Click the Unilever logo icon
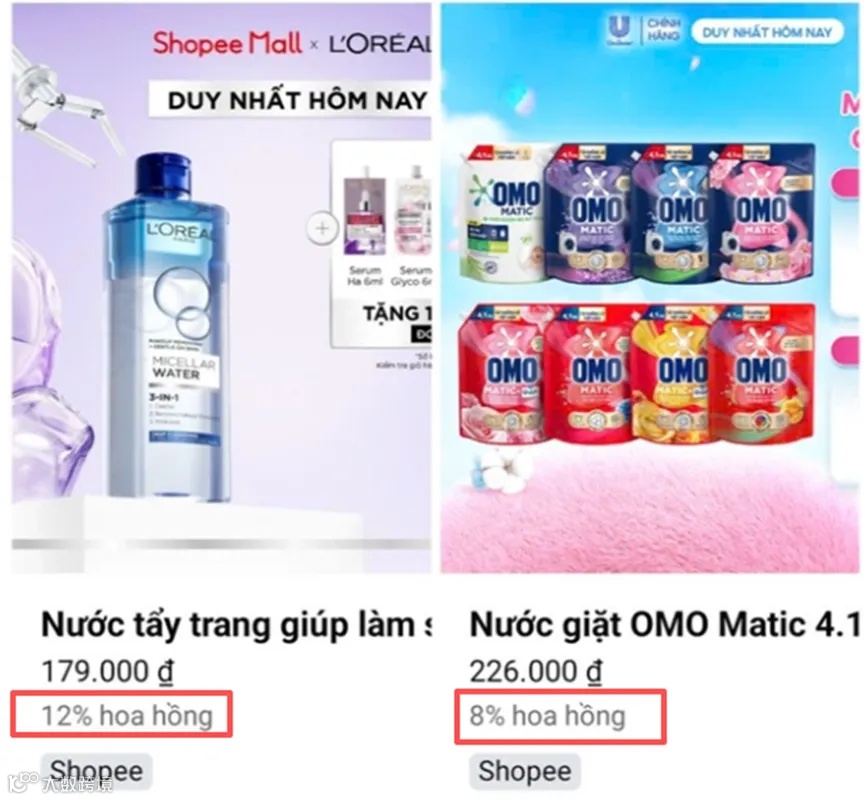This screenshot has height=800, width=865. click(619, 30)
